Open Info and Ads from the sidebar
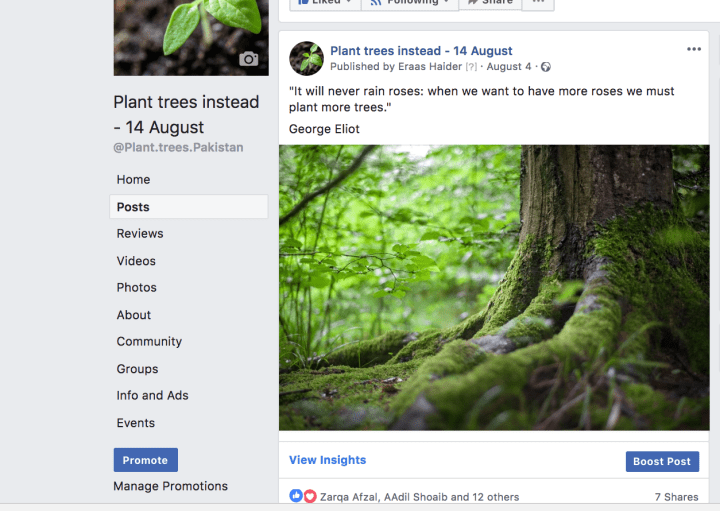 (152, 395)
